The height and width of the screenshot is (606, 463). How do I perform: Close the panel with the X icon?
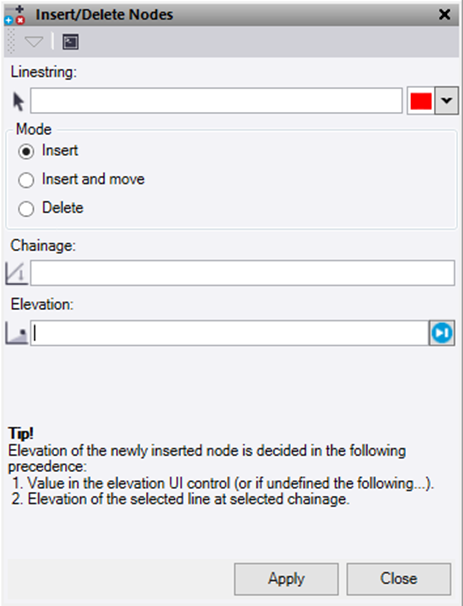[x=445, y=15]
